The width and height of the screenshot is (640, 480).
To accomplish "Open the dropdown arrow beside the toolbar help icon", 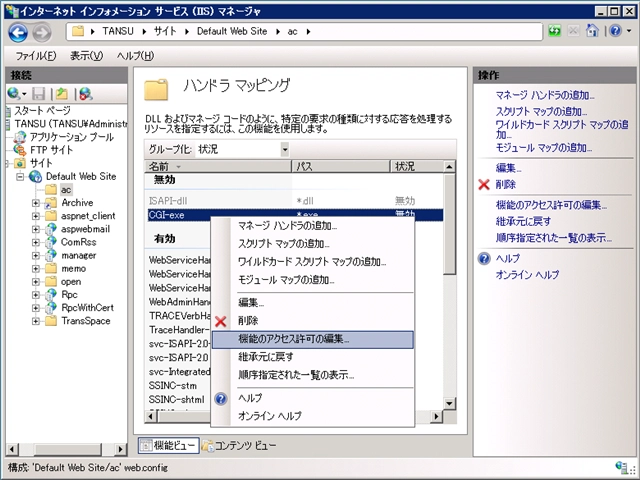I will click(x=629, y=31).
